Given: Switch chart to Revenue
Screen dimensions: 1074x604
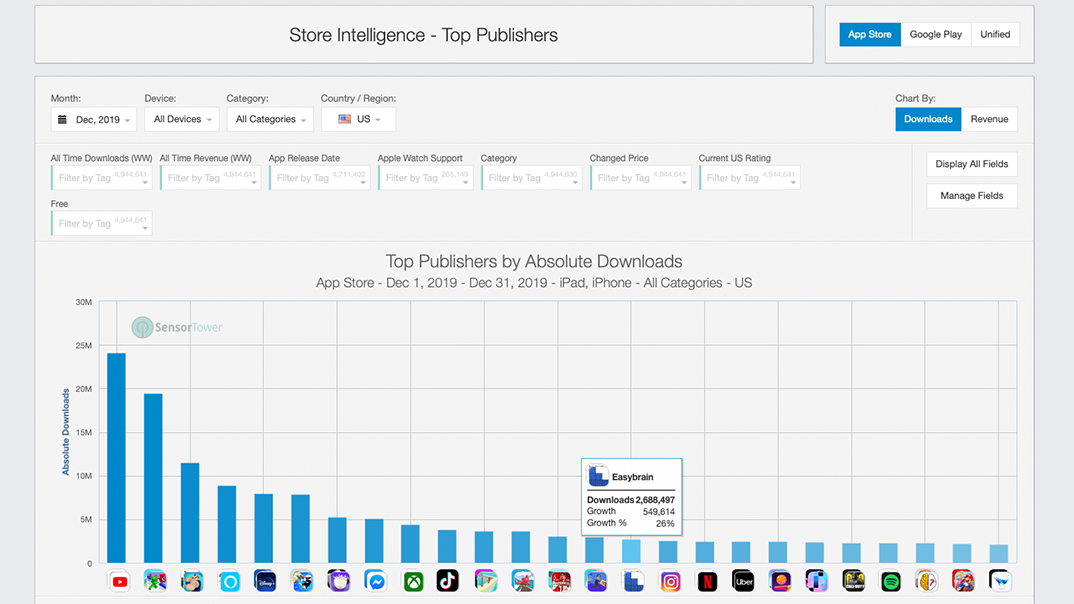Looking at the screenshot, I should [989, 119].
